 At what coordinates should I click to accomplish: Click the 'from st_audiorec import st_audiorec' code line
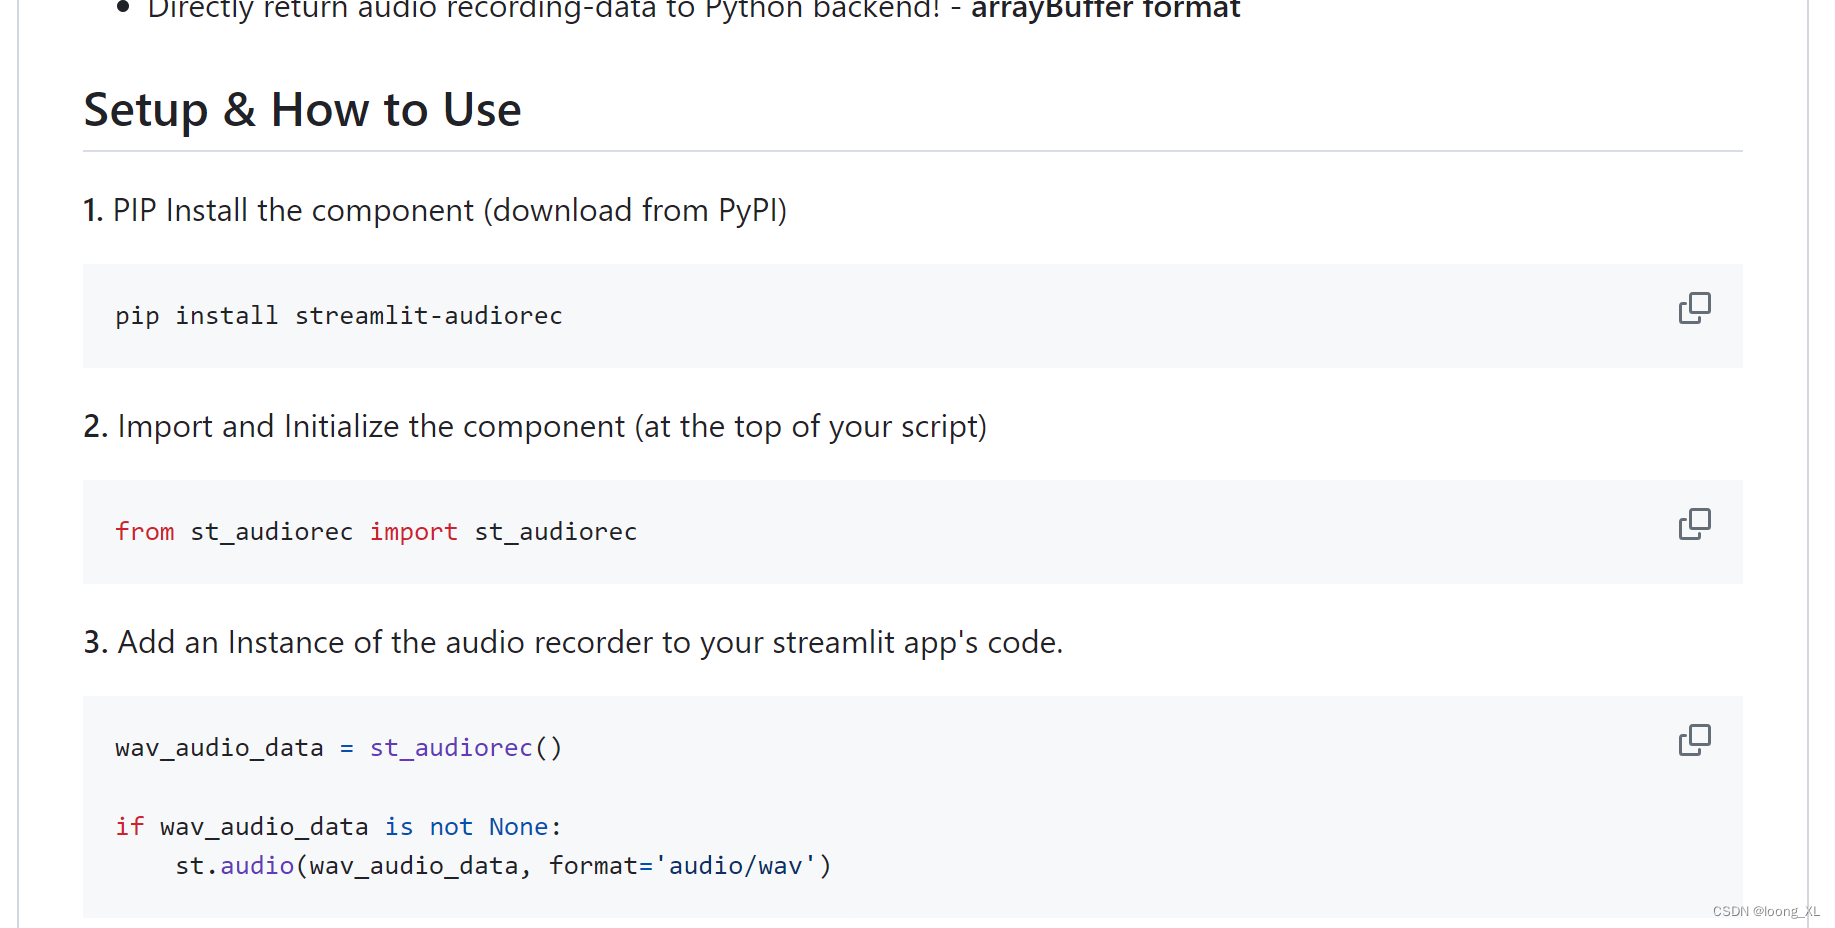(x=376, y=532)
